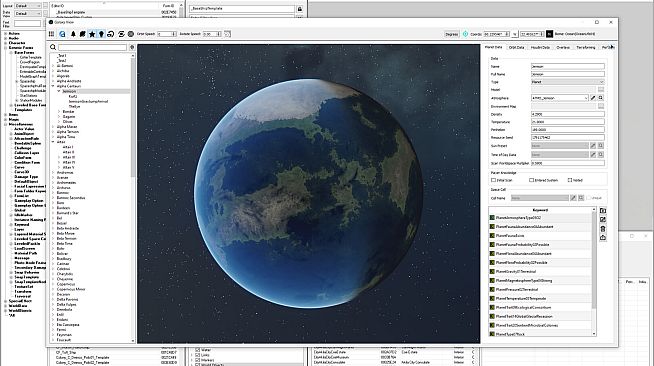Open the Type dropdown showing Planet
The height and width of the screenshot is (366, 654).
point(567,82)
